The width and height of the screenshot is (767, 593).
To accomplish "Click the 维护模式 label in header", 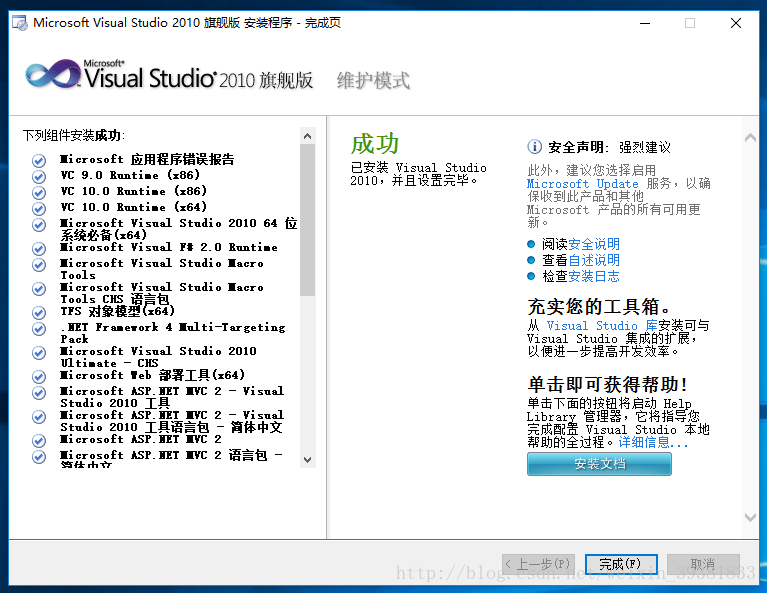I will click(x=373, y=80).
